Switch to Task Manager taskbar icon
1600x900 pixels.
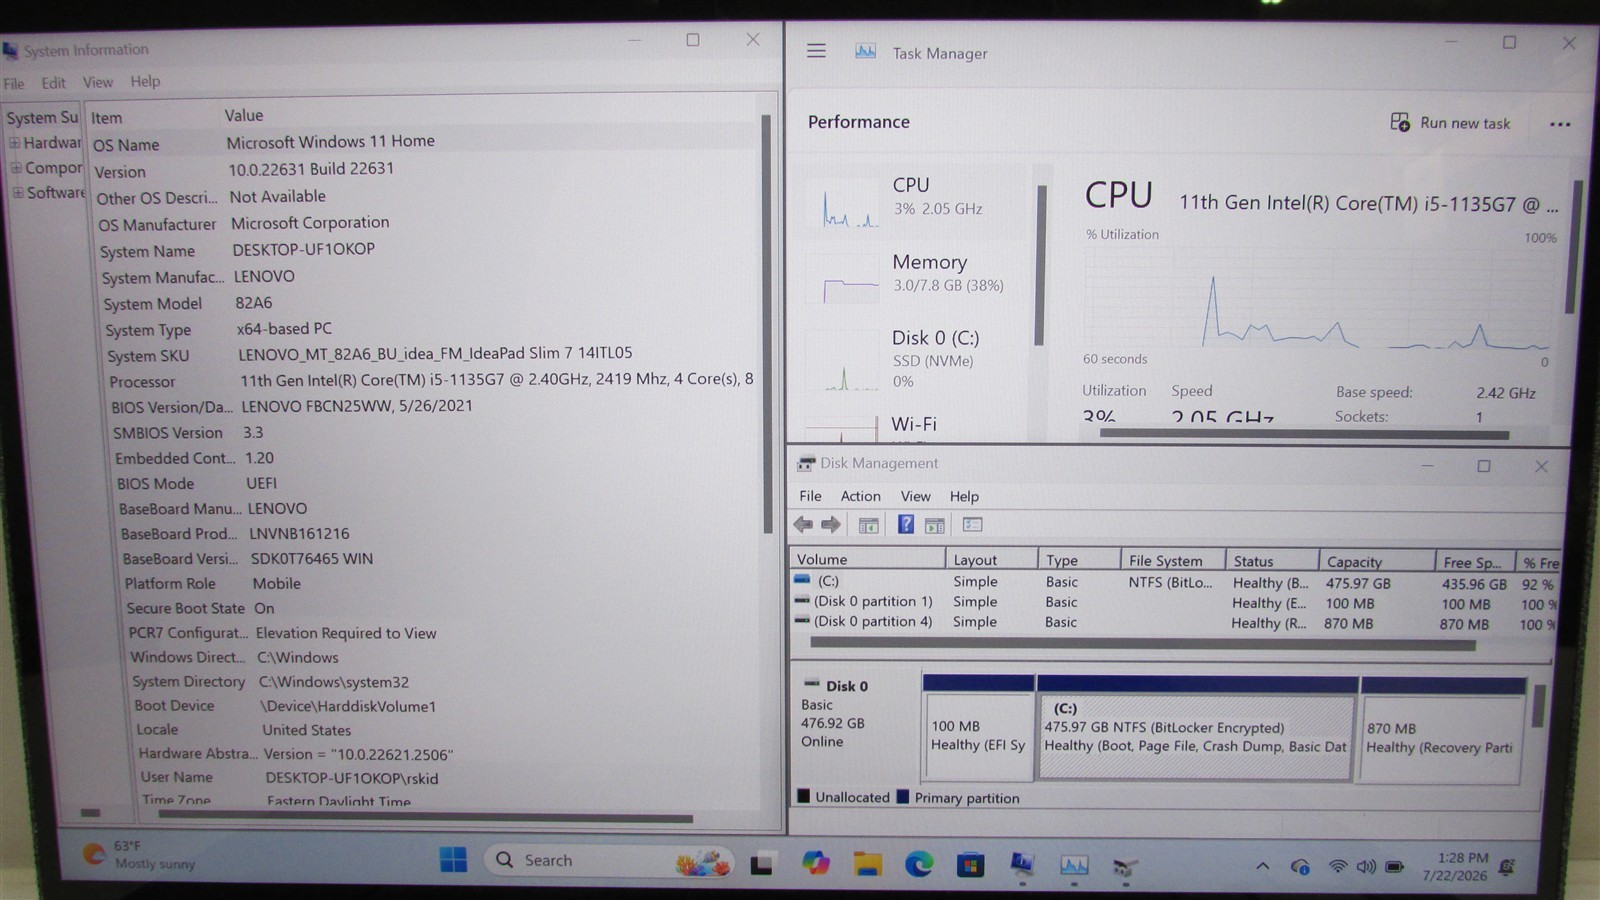pyautogui.click(x=1074, y=865)
